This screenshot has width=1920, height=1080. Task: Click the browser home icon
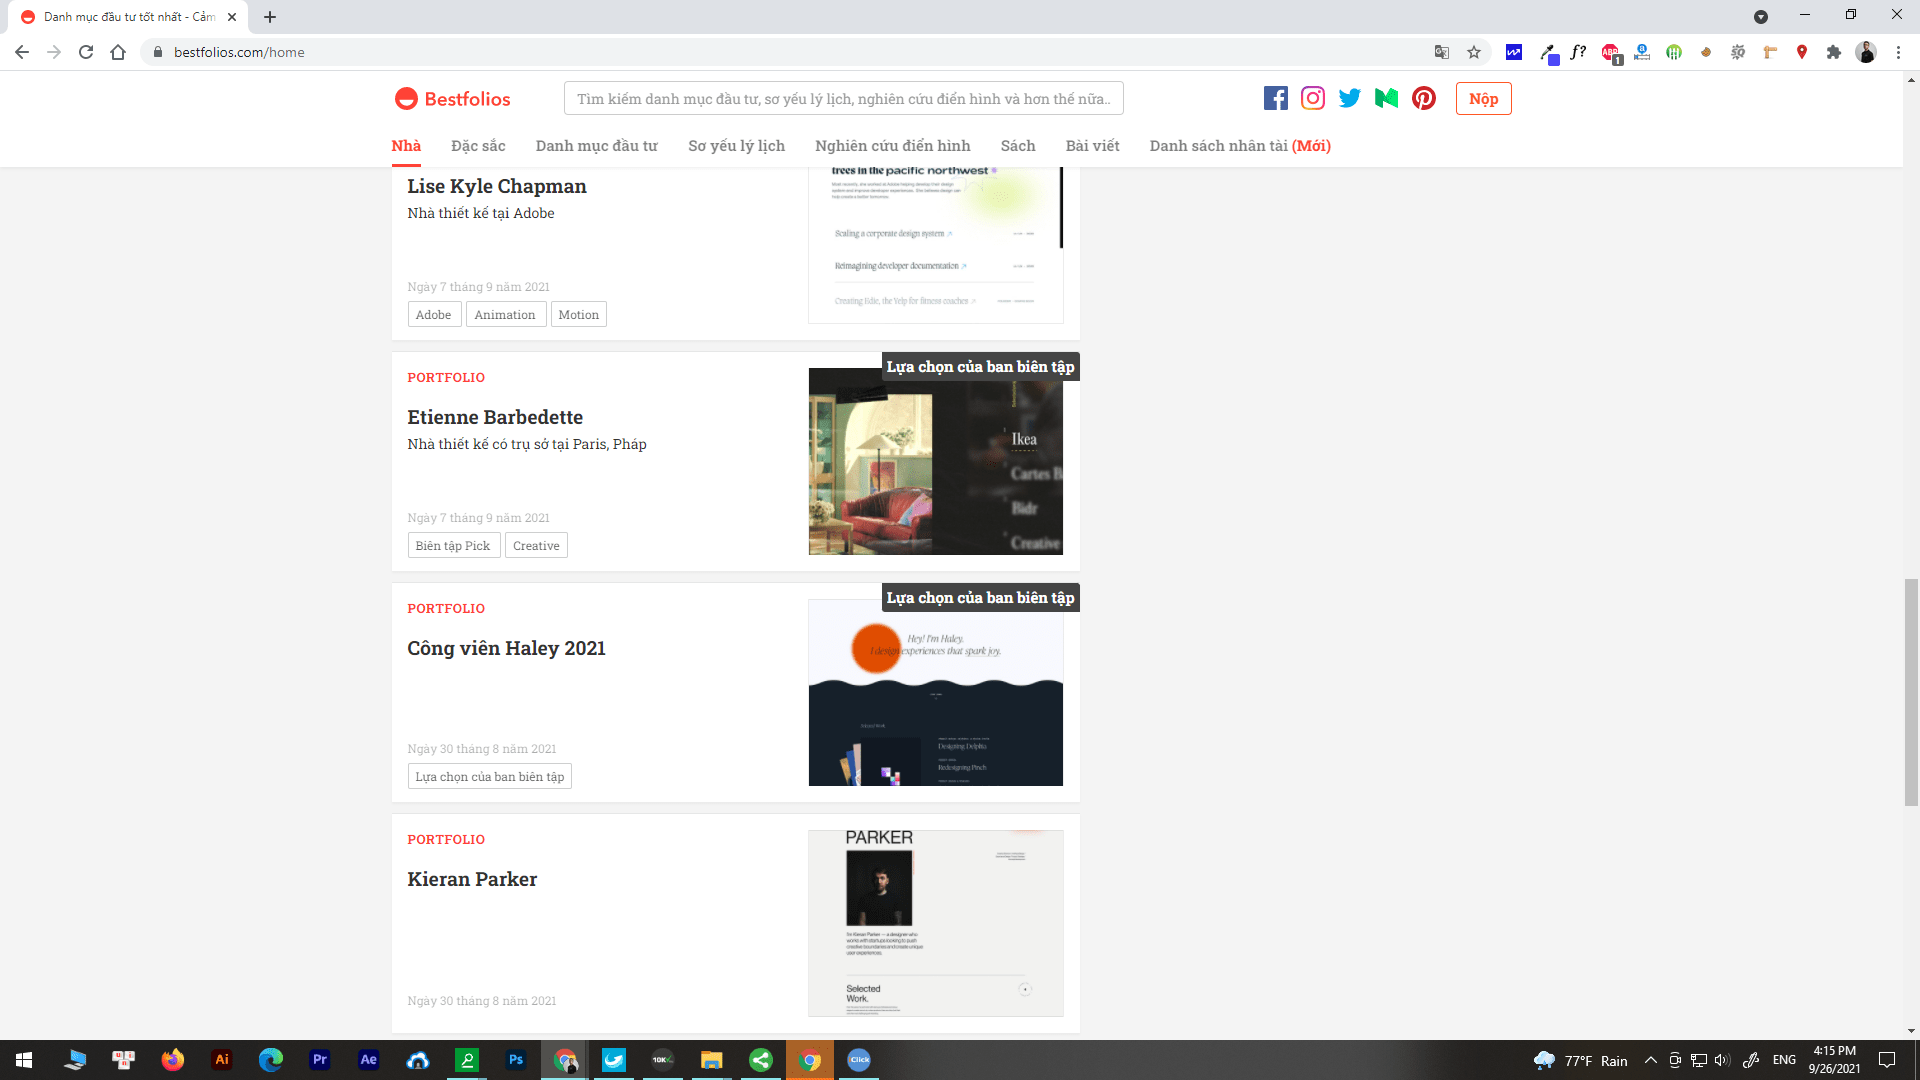coord(118,52)
